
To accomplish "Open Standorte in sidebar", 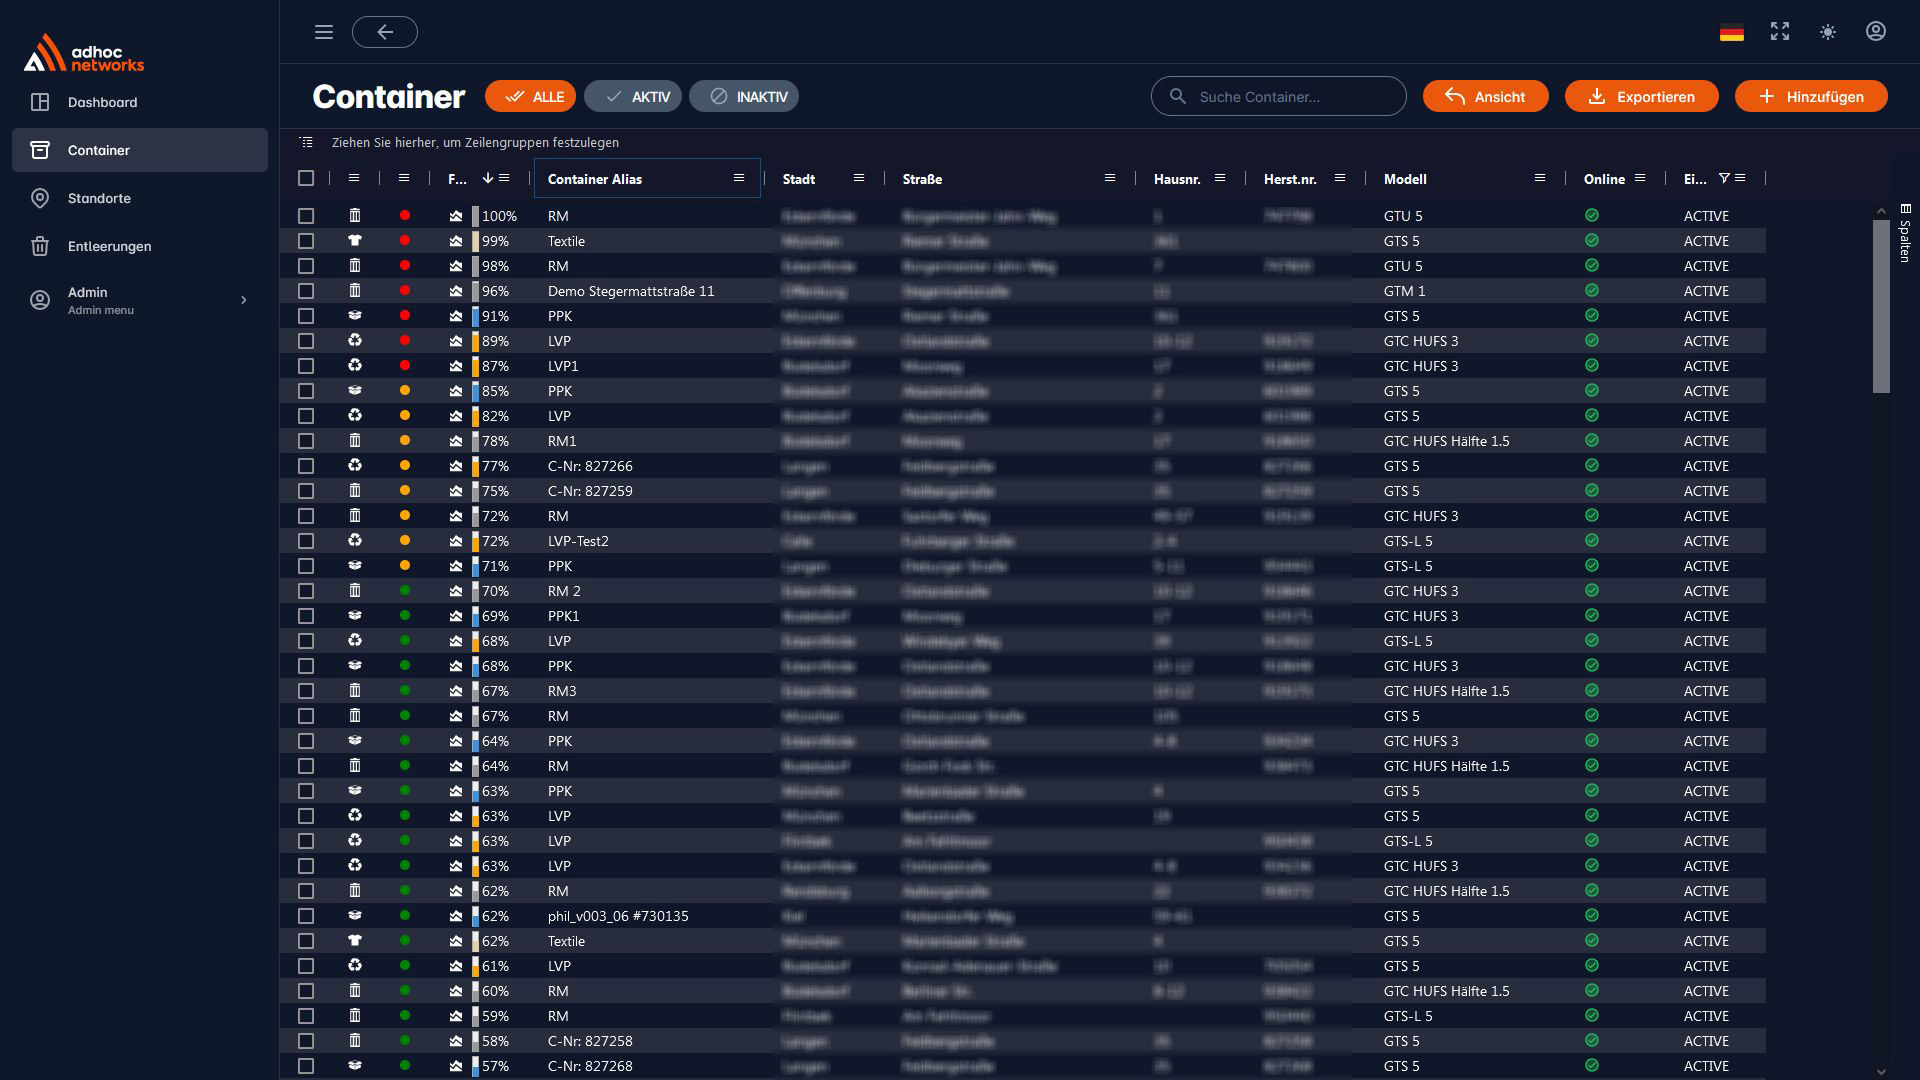I will (x=140, y=198).
